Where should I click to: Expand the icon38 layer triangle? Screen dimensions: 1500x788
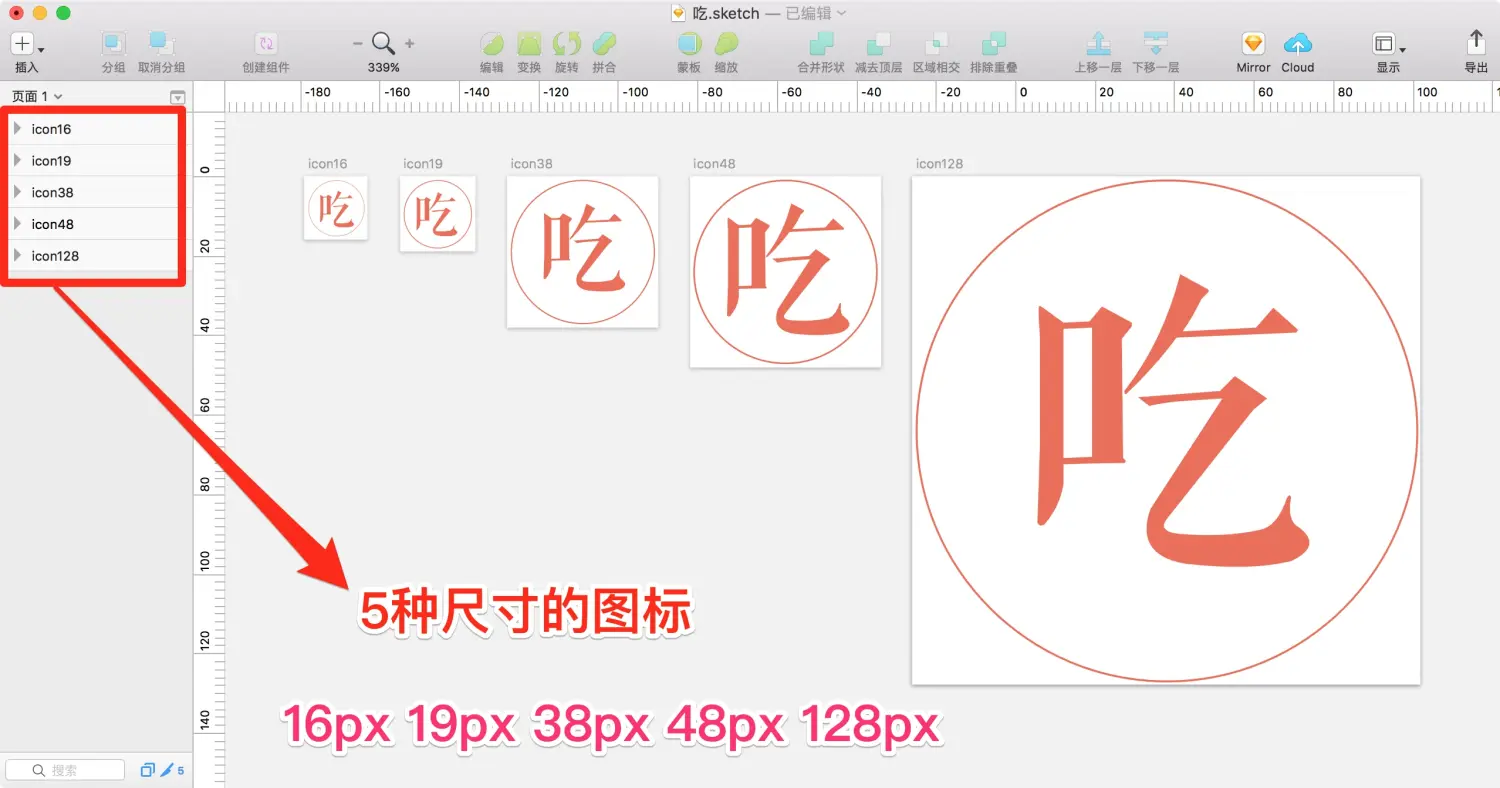(17, 192)
